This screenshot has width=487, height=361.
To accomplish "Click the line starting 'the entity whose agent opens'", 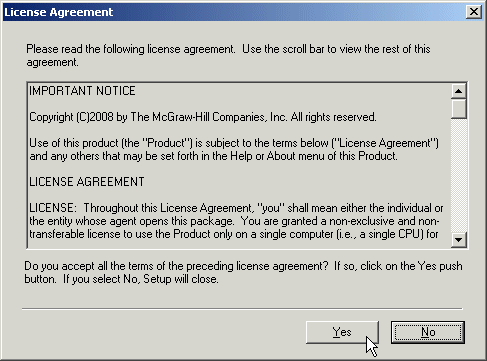I will click(234, 221).
